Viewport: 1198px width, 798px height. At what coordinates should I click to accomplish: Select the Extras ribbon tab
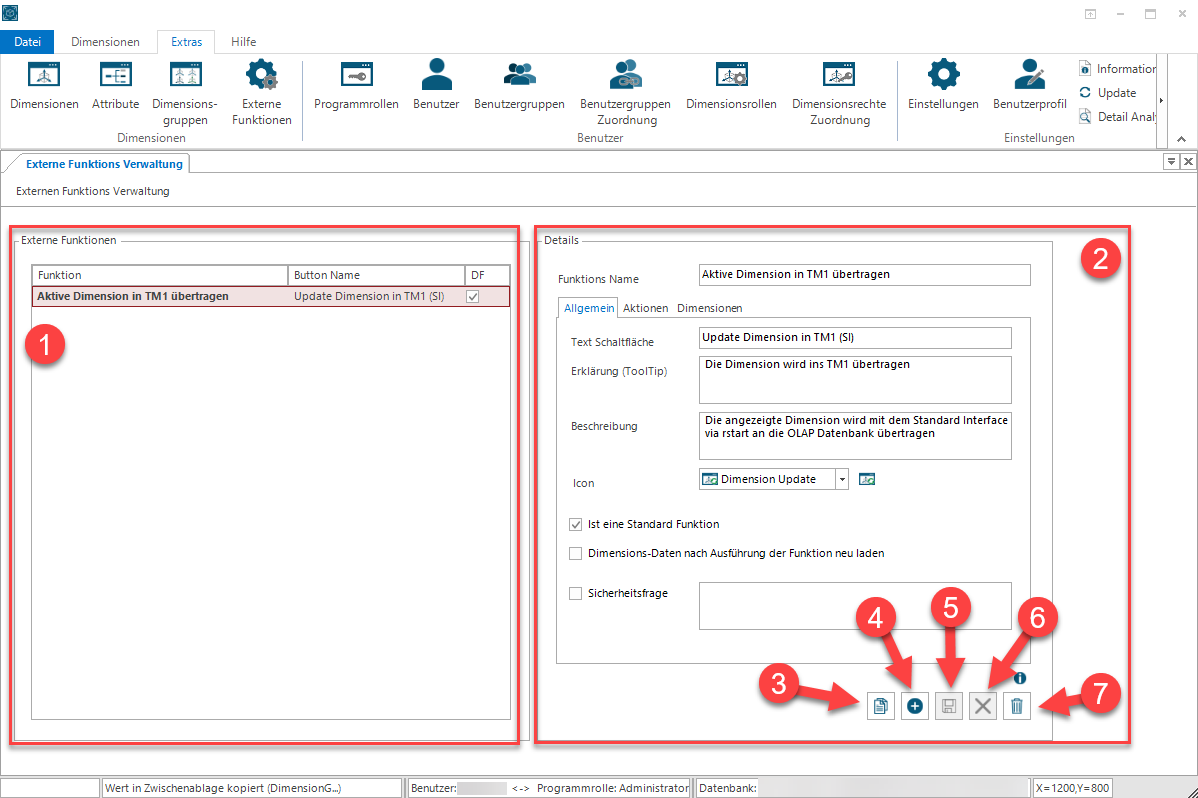[x=186, y=42]
